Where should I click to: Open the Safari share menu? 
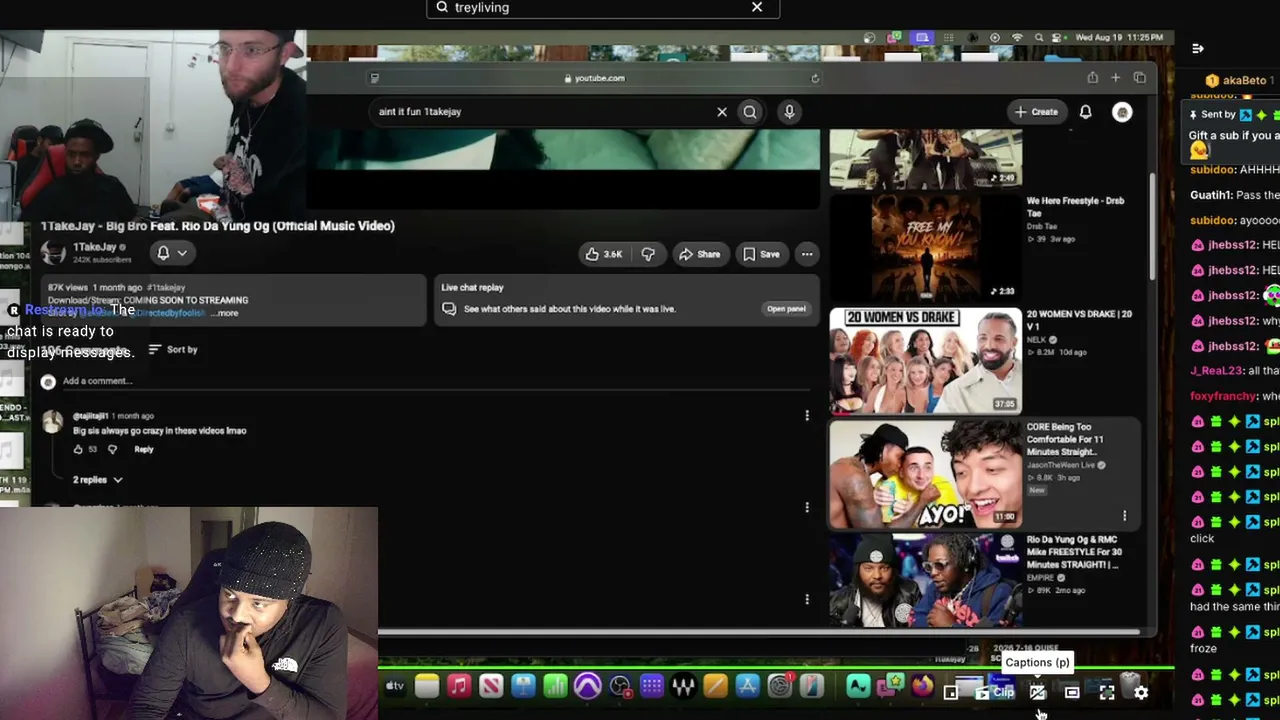click(x=1092, y=78)
